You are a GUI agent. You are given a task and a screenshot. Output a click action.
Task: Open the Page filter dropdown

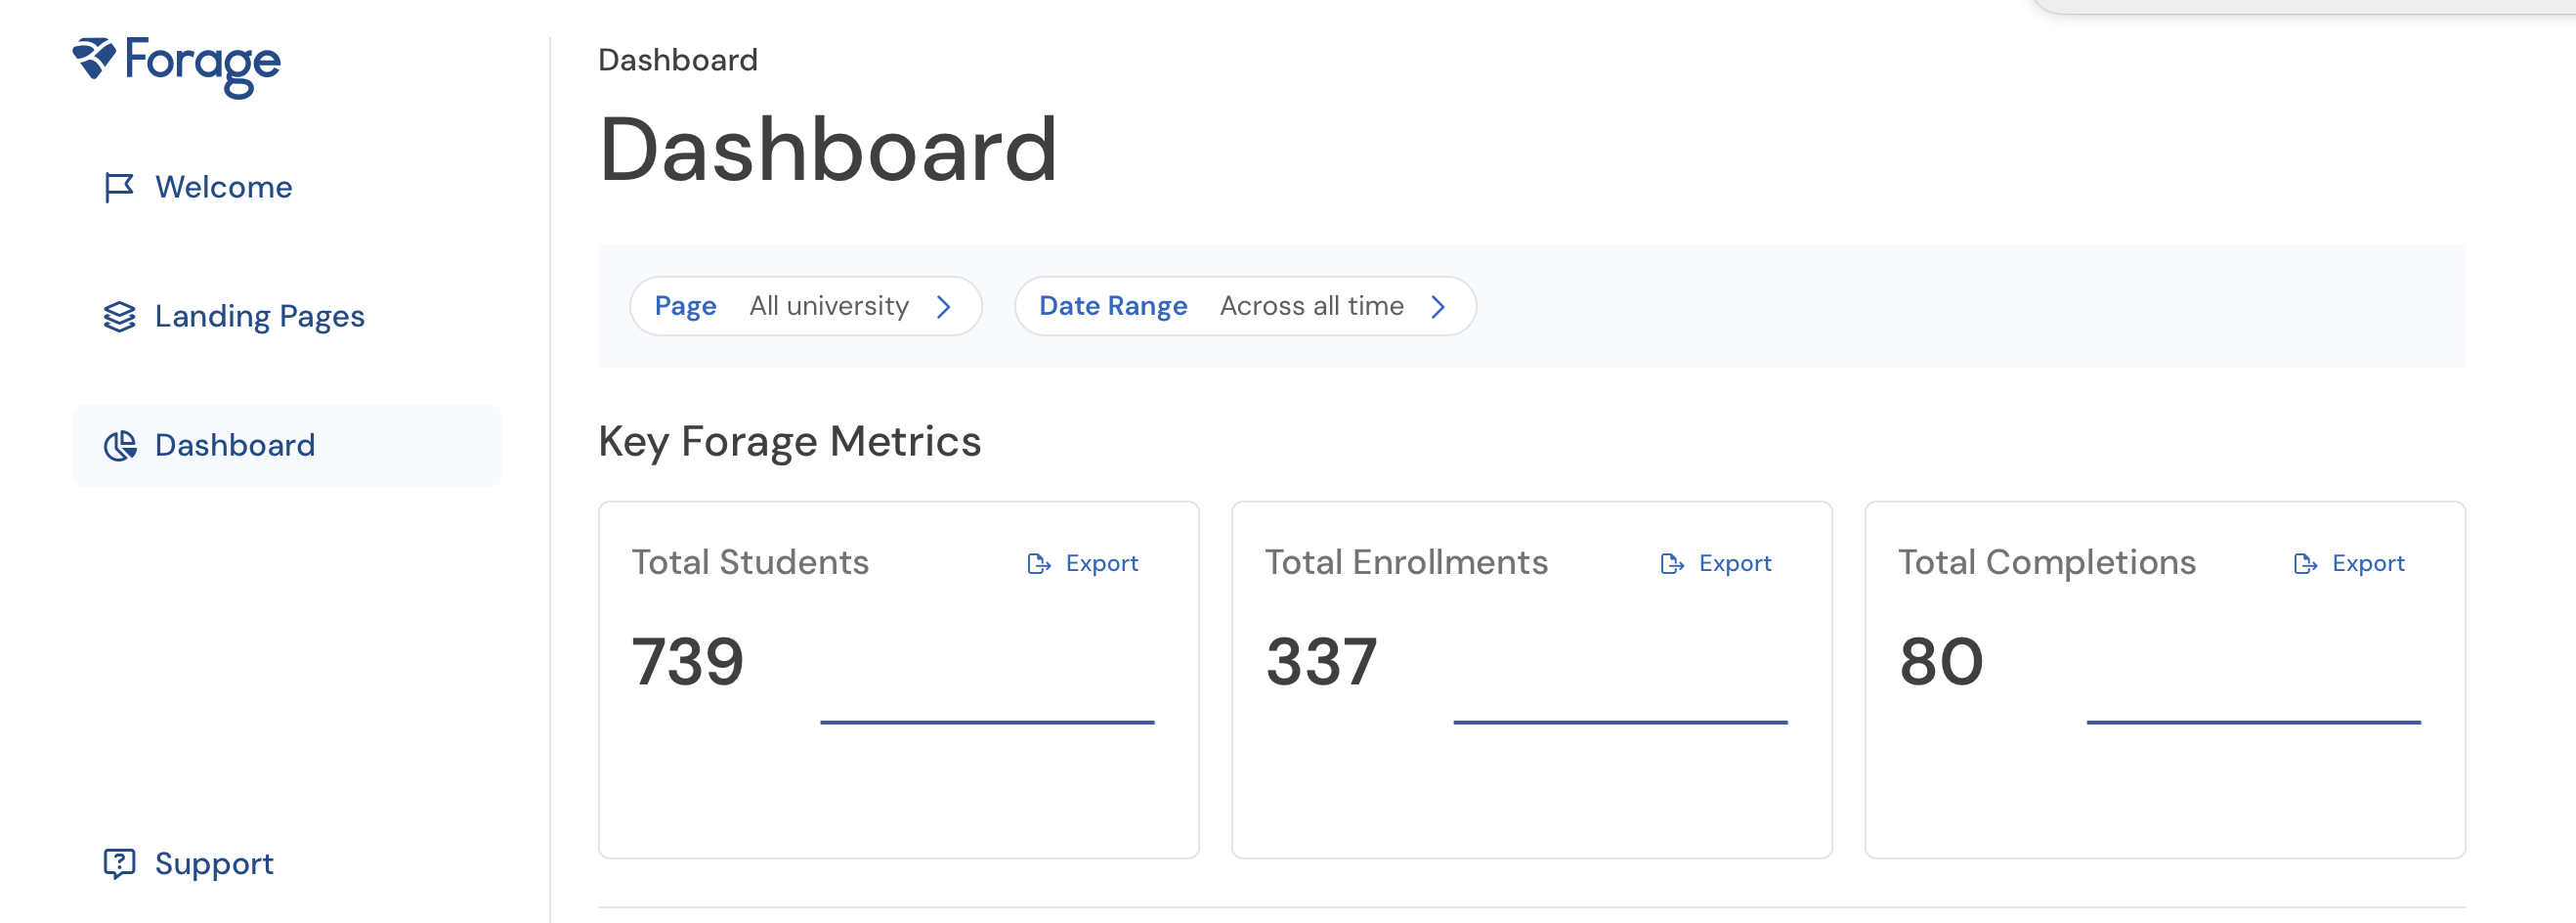(x=805, y=306)
